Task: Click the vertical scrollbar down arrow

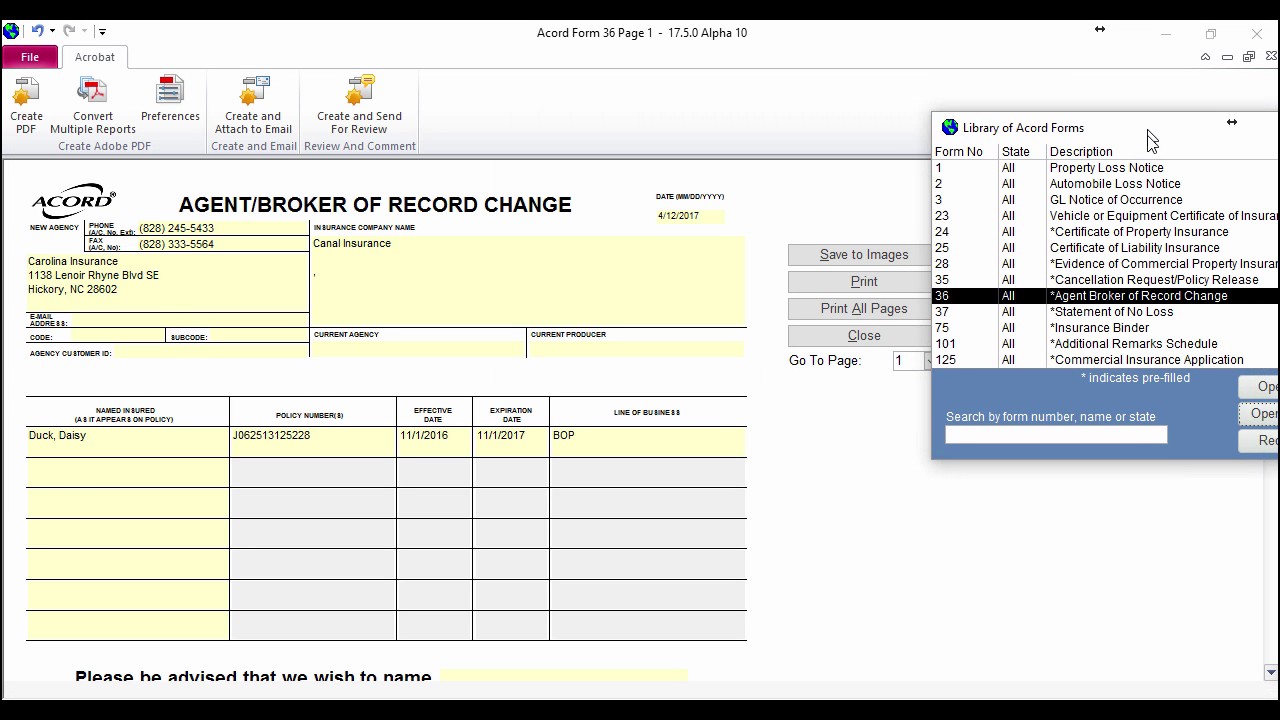Action: tap(1271, 673)
